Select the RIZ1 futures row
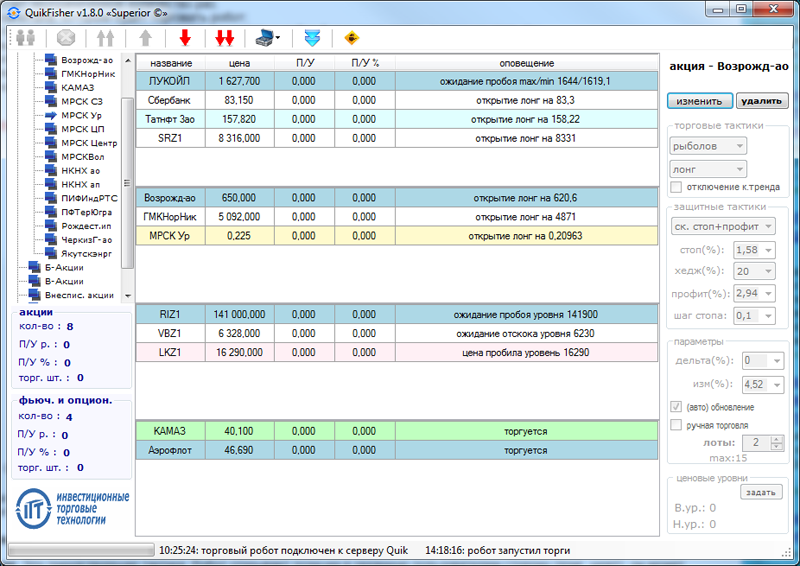Screen dimensions: 800x566 [397, 314]
